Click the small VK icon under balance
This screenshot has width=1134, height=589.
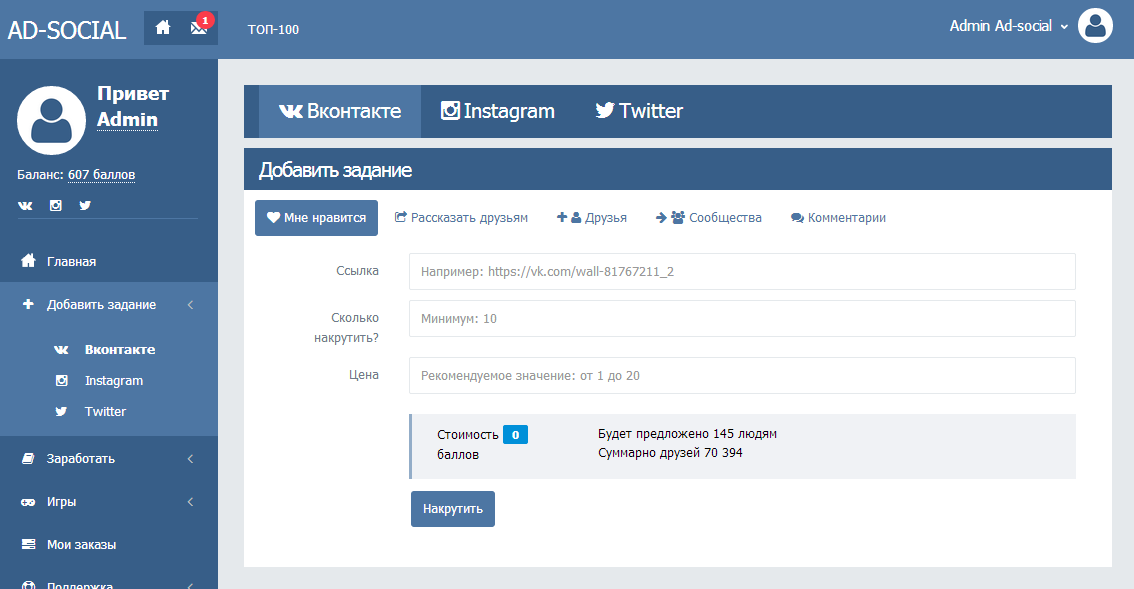tap(25, 205)
